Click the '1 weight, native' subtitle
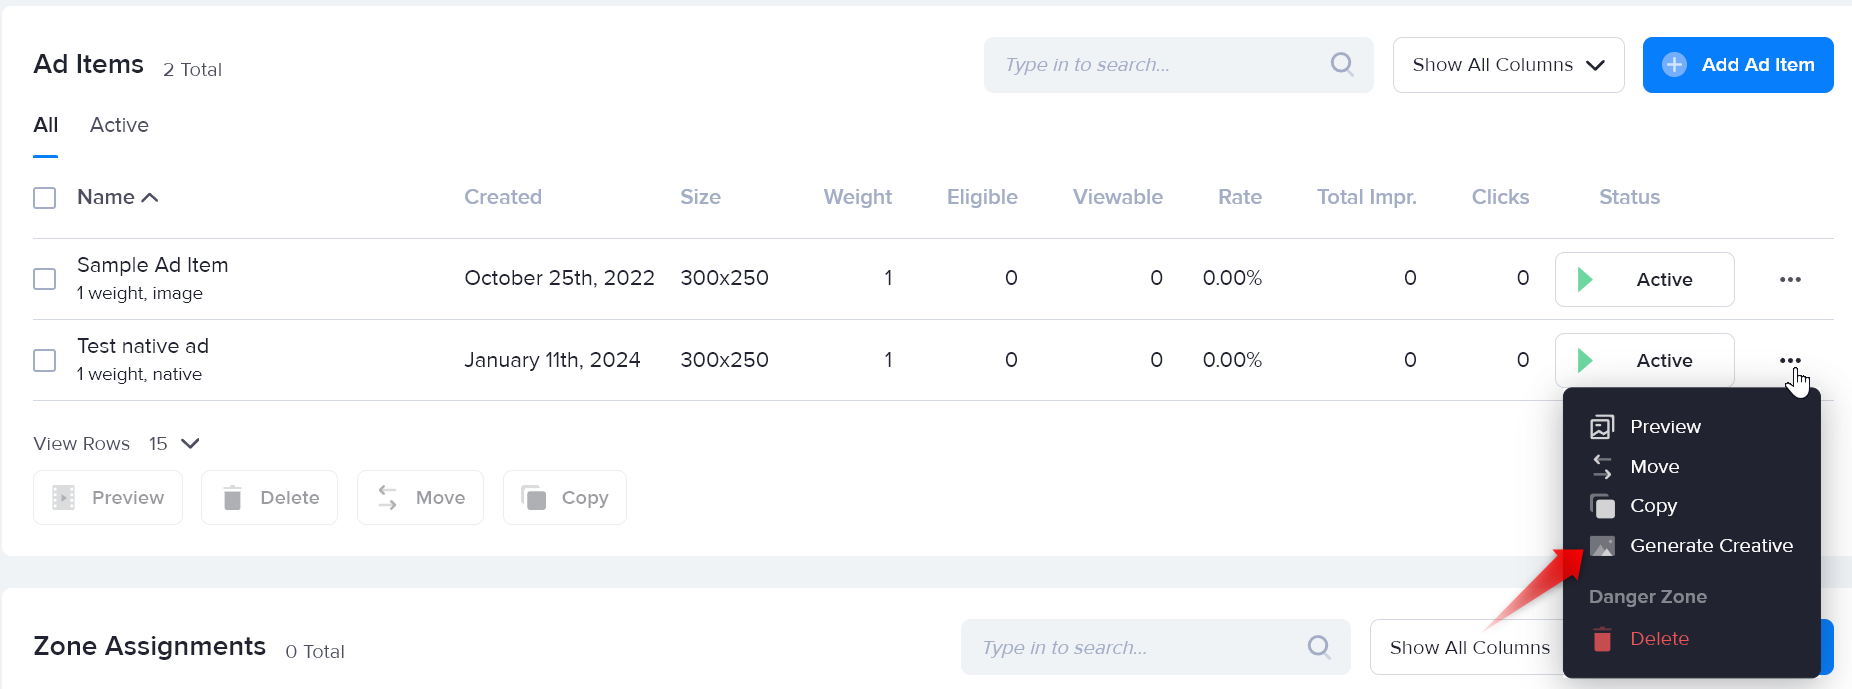This screenshot has height=689, width=1852. pyautogui.click(x=139, y=374)
